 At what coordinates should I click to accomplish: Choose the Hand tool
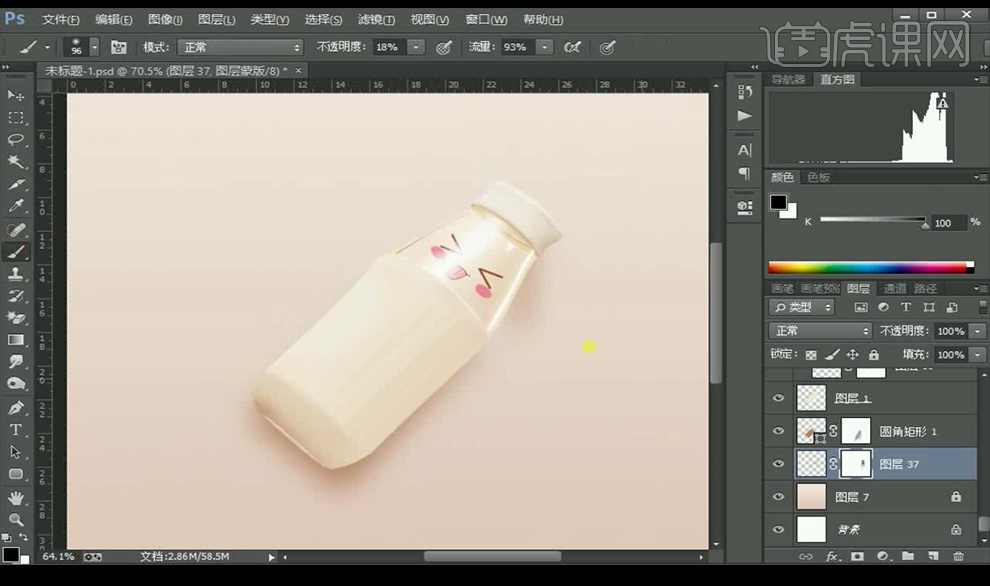tap(16, 497)
